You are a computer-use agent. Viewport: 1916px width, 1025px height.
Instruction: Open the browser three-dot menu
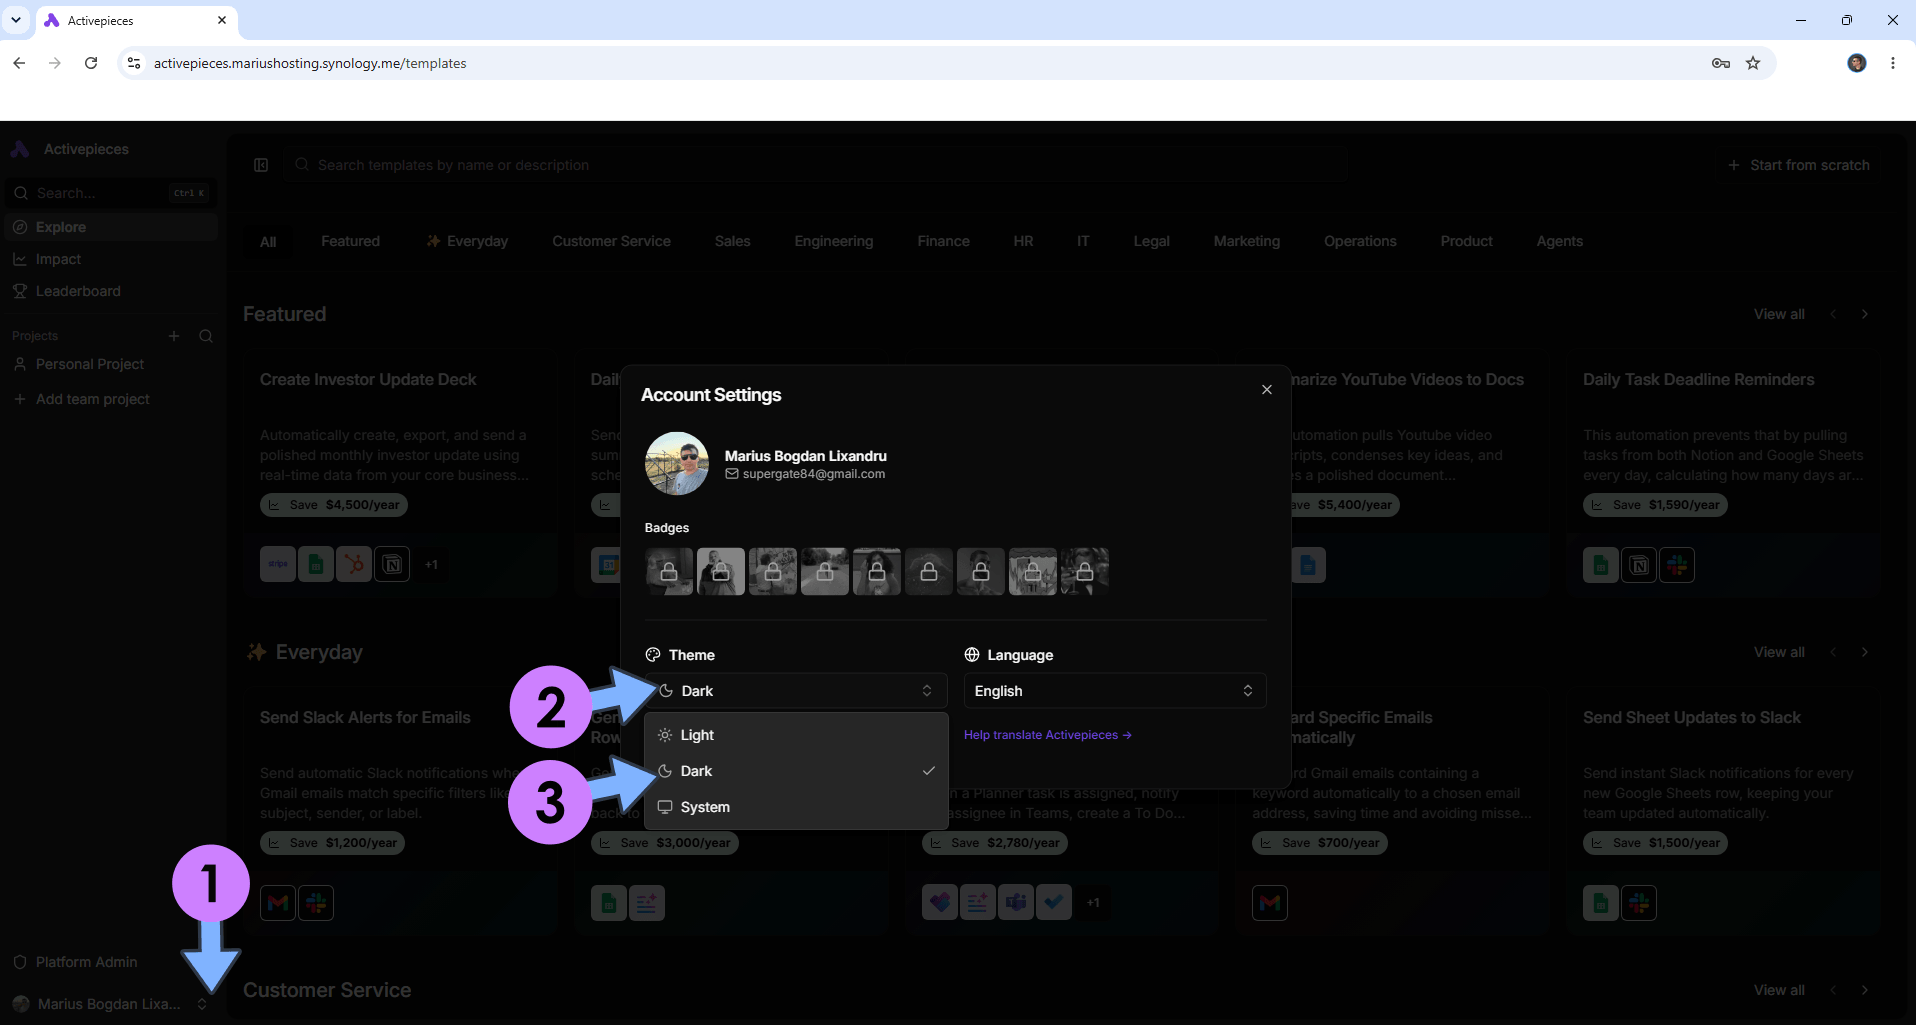tap(1892, 63)
